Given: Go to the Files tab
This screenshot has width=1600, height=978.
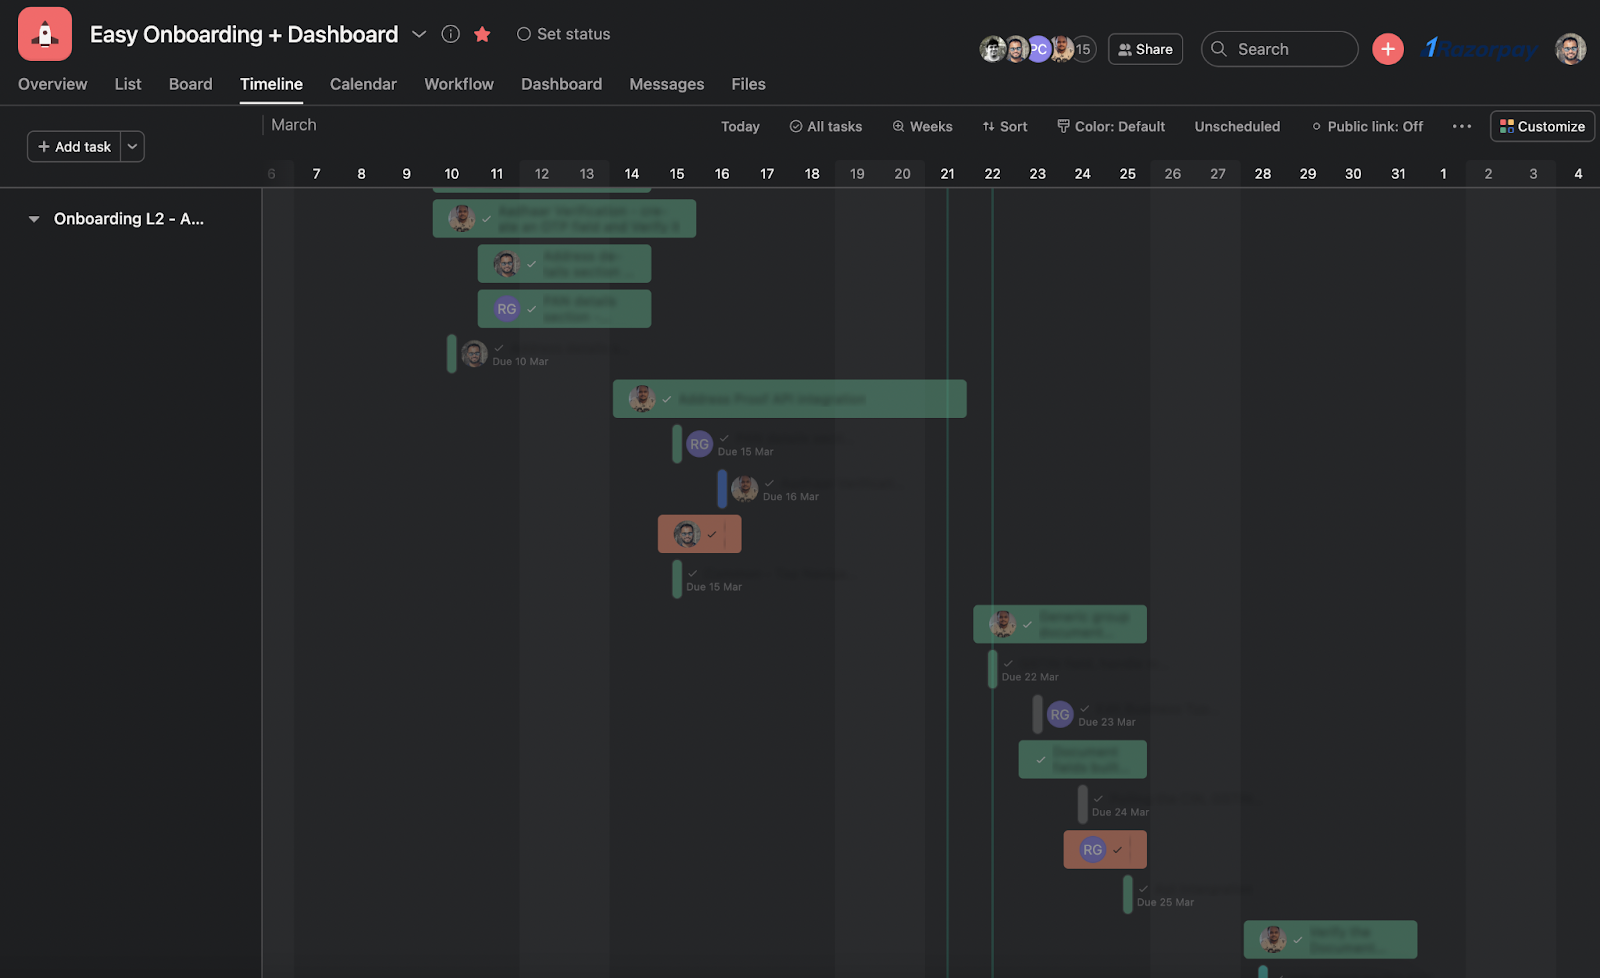Looking at the screenshot, I should (x=748, y=84).
